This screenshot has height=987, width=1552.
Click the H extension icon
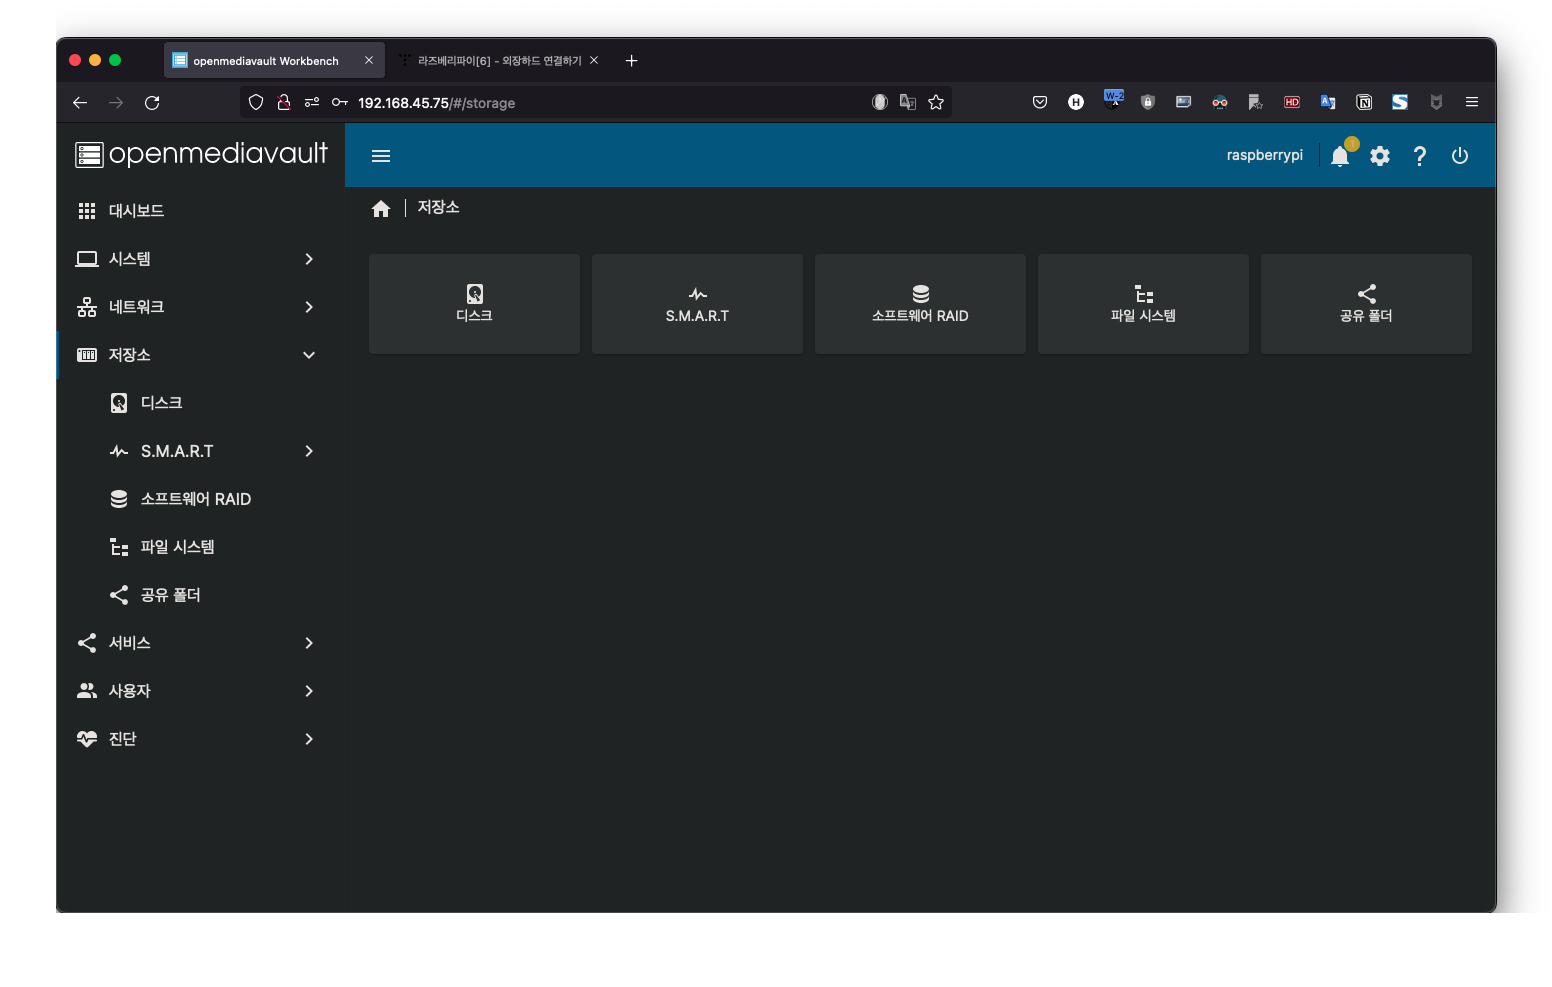(1076, 102)
